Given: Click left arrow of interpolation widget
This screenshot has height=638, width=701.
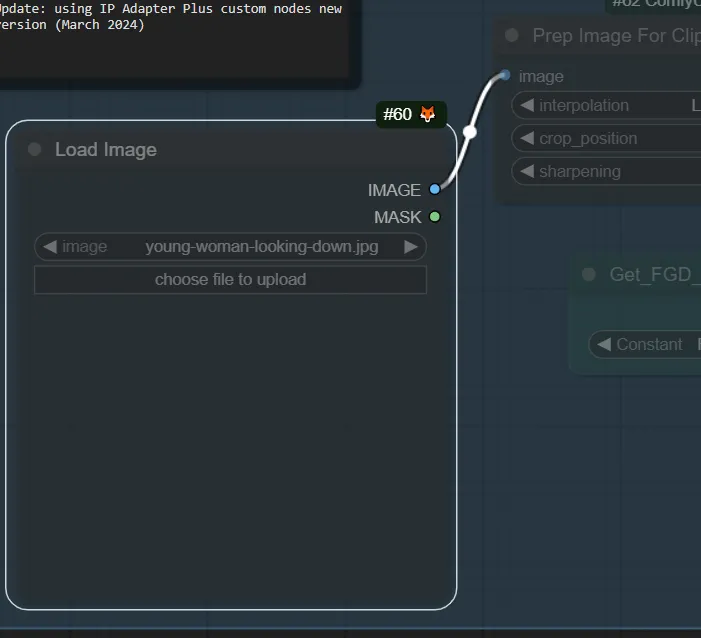Looking at the screenshot, I should pos(528,106).
